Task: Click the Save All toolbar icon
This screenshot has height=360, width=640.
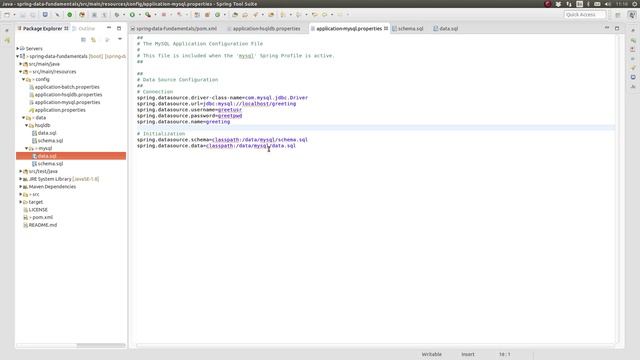Action: pos(33,15)
